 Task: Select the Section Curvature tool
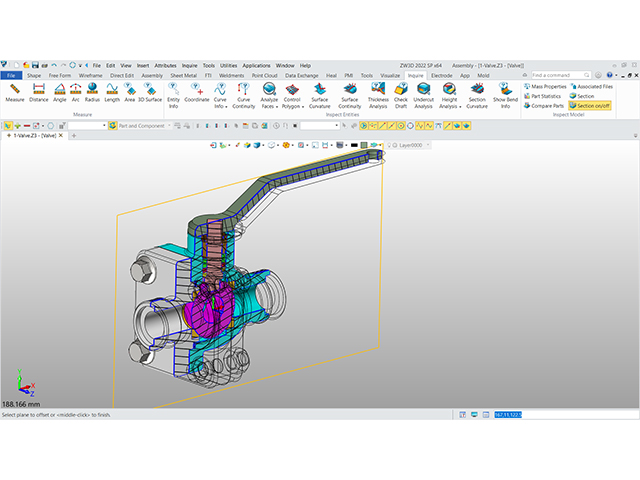[477, 96]
